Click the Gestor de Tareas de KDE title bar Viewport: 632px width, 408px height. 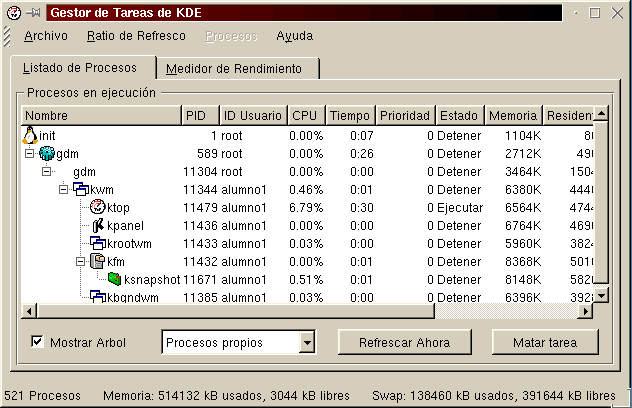pos(304,13)
